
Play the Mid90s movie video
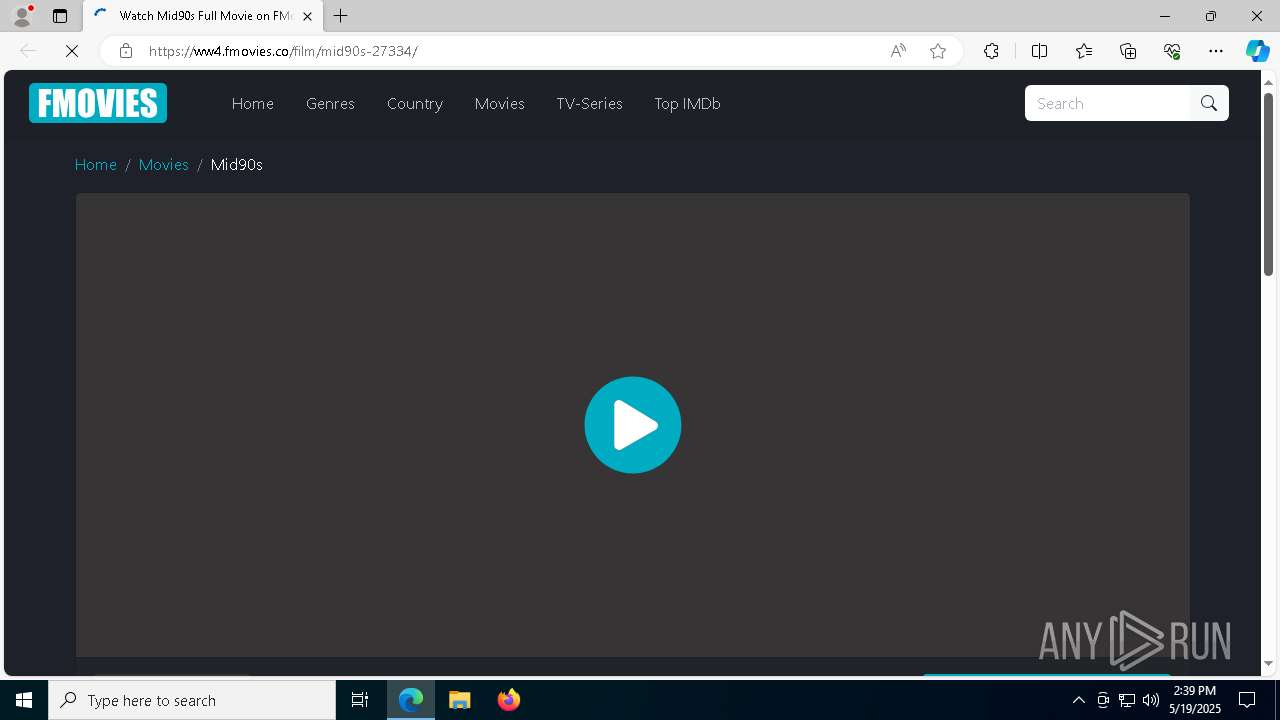tap(633, 425)
